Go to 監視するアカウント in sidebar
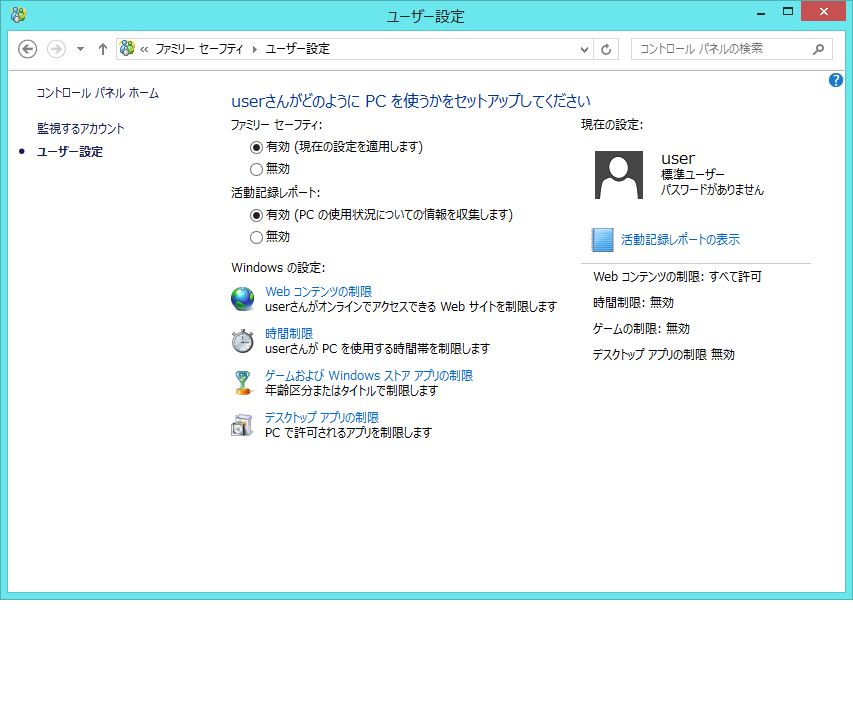 click(81, 129)
